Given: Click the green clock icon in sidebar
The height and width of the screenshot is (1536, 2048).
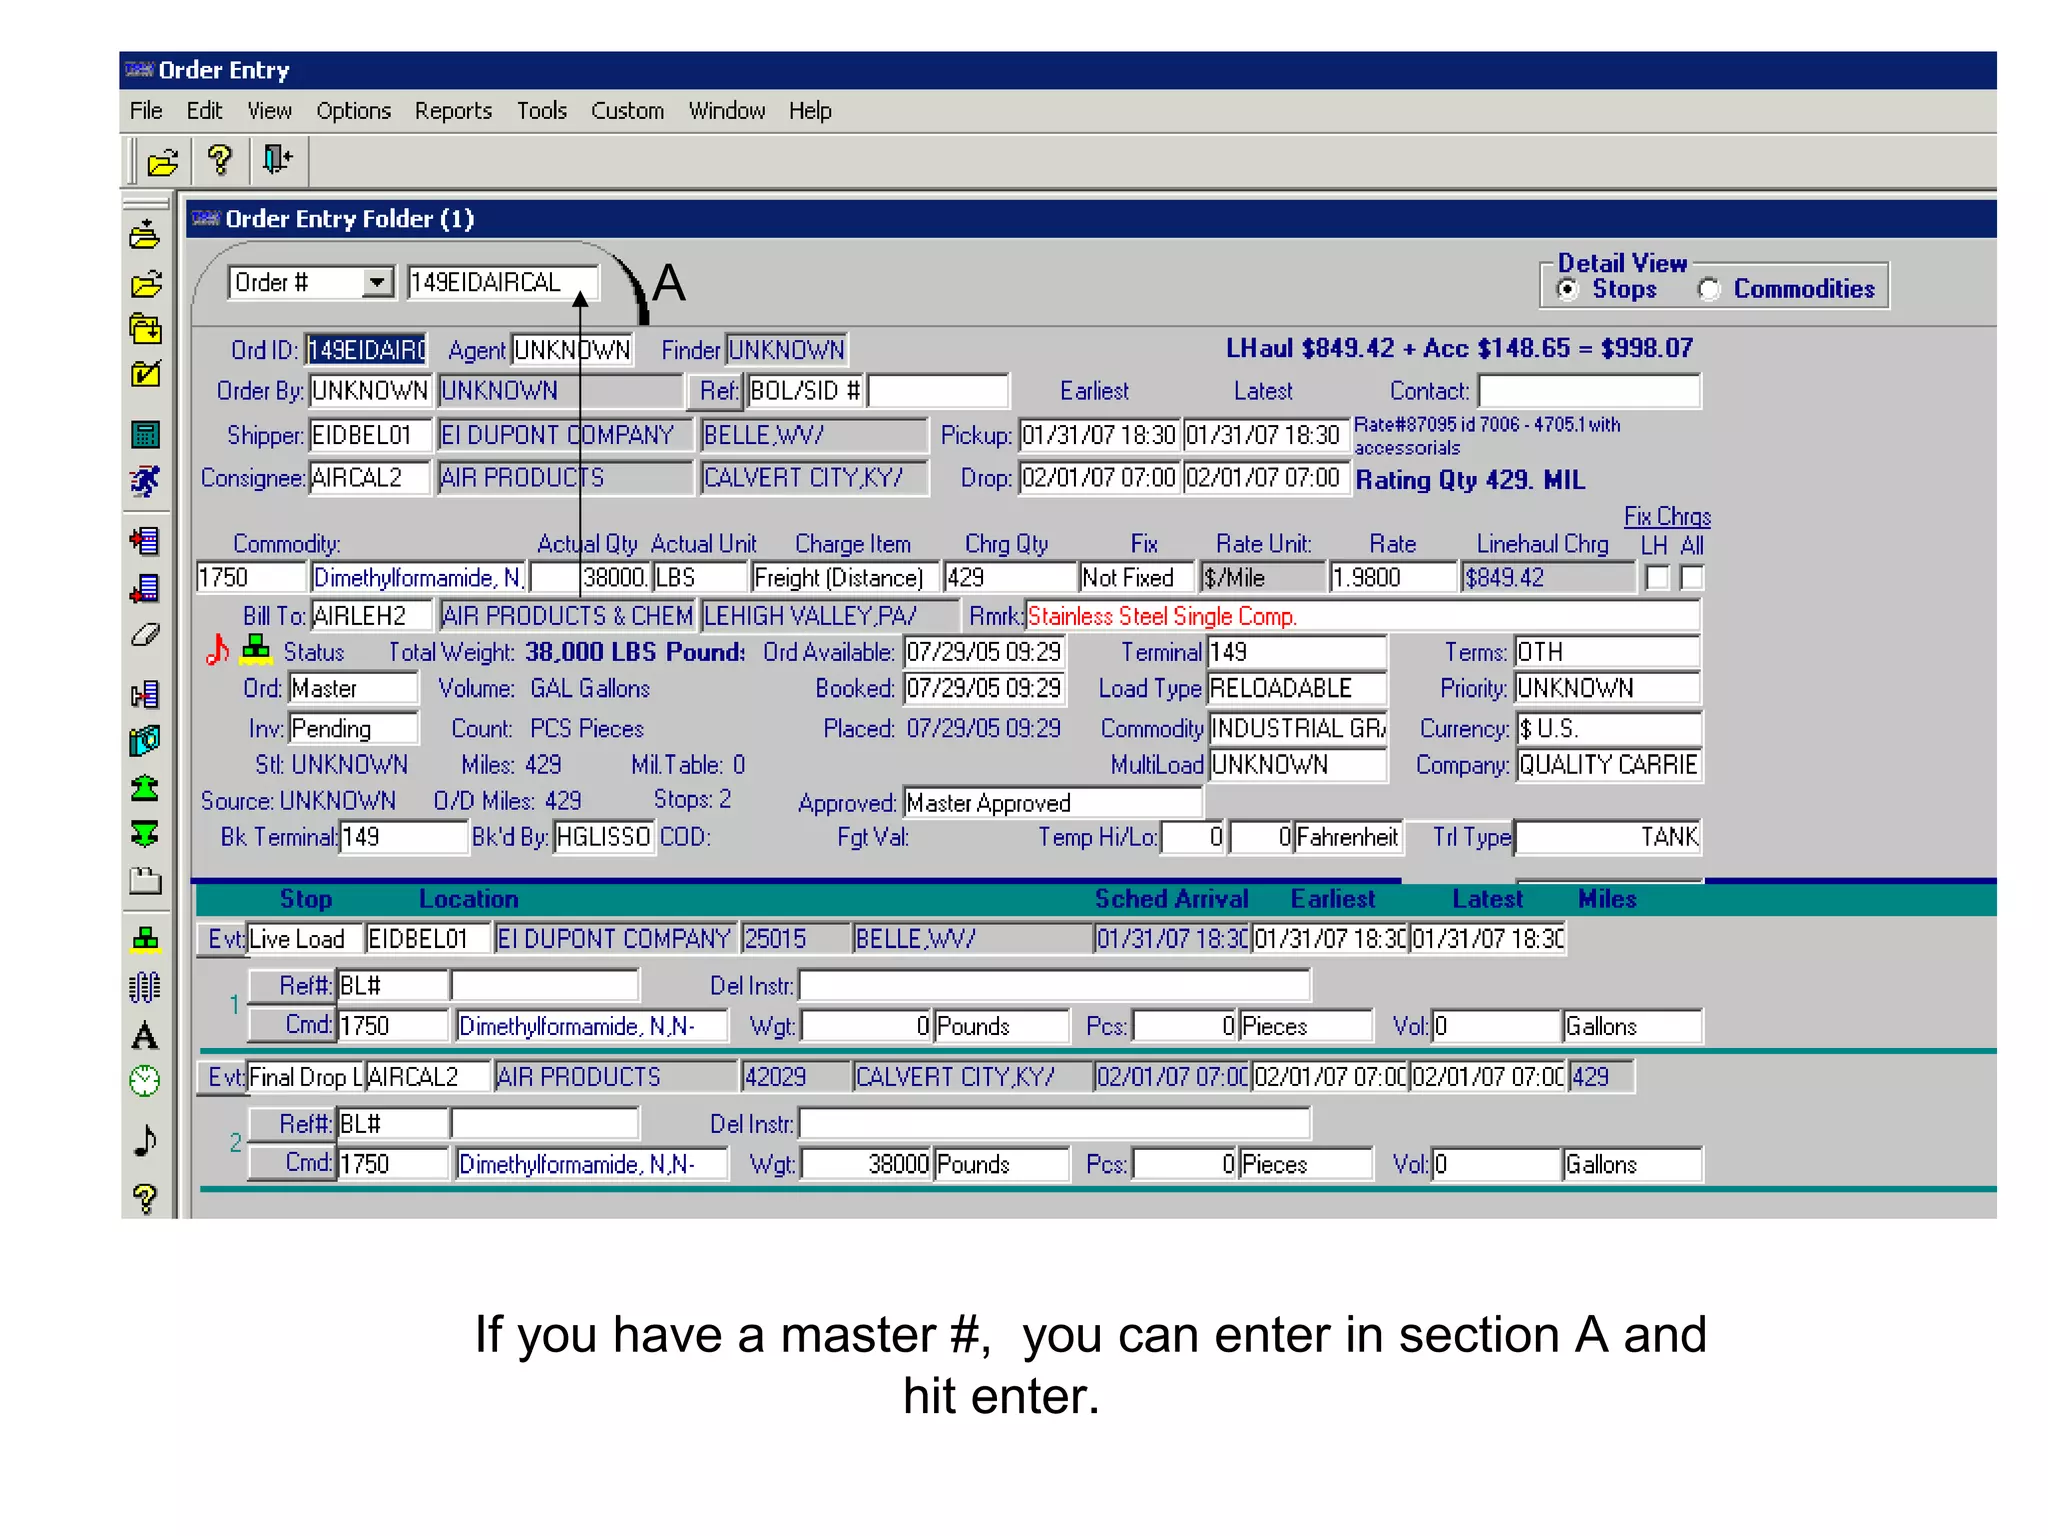Looking at the screenshot, I should coord(145,1081).
